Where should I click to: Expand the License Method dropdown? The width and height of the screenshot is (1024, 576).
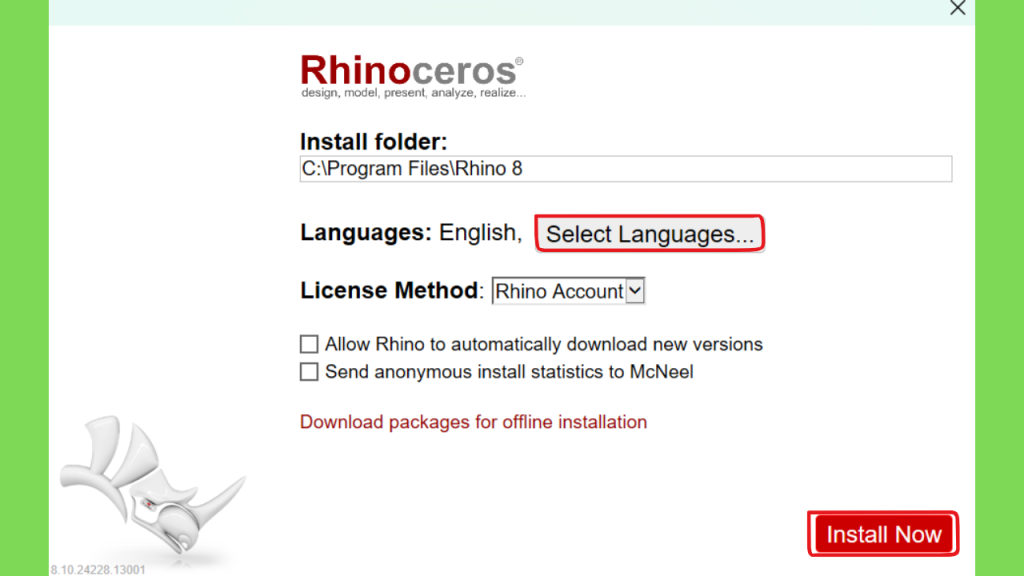[568, 291]
